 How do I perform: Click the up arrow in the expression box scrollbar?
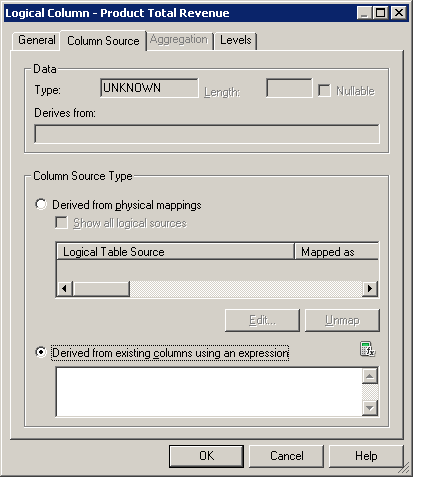click(x=370, y=376)
